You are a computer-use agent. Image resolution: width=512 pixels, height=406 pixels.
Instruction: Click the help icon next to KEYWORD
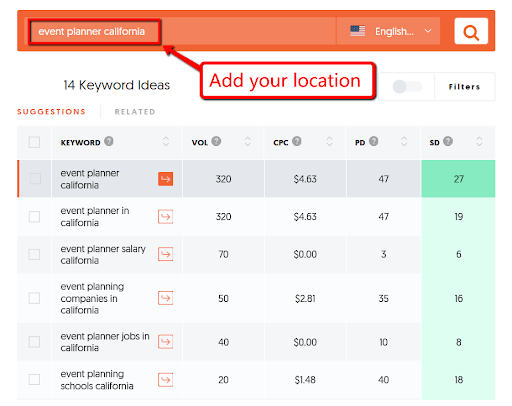(x=109, y=141)
